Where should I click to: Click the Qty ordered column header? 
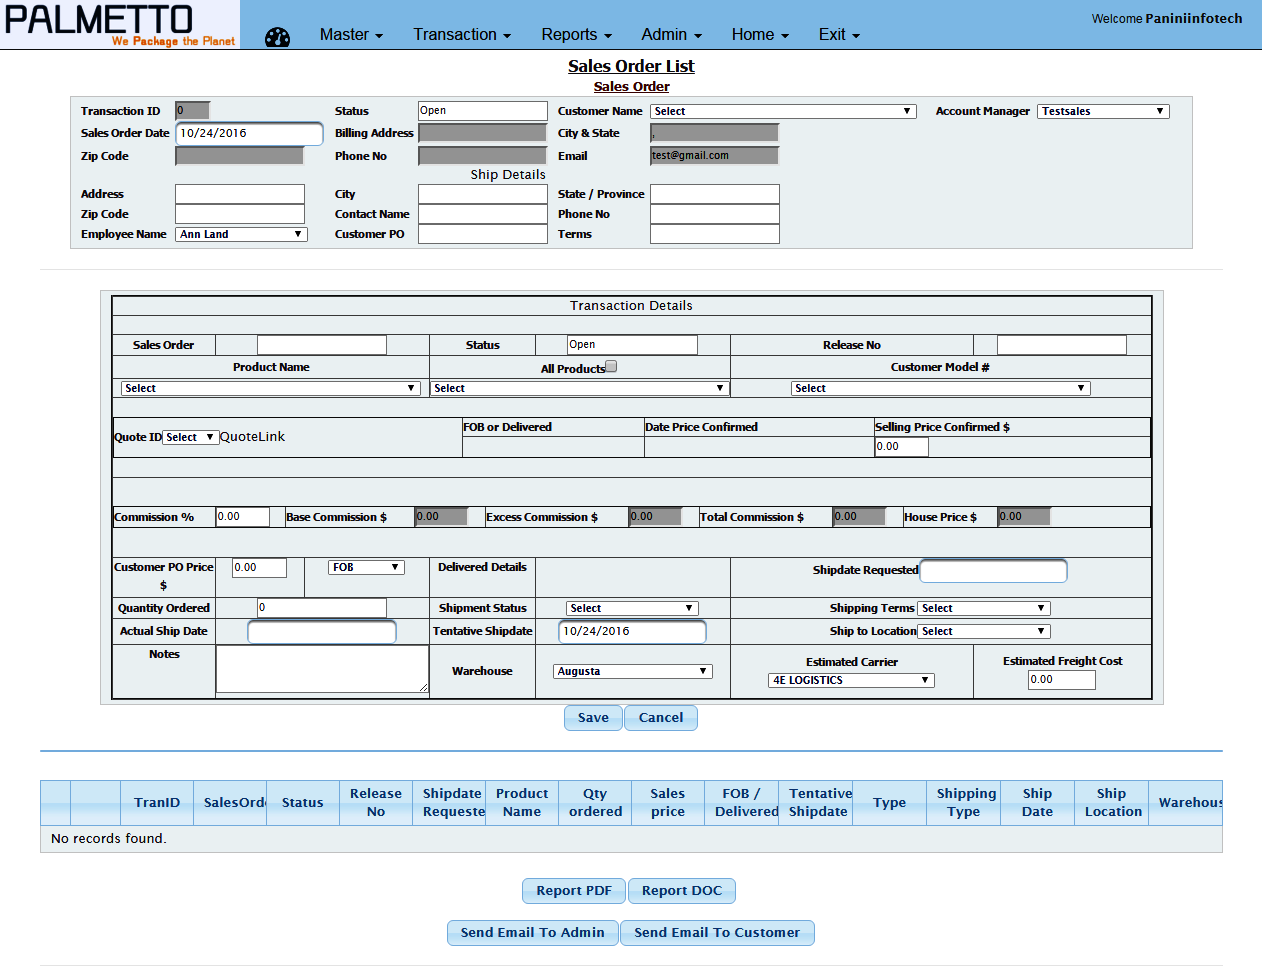[x=595, y=803]
